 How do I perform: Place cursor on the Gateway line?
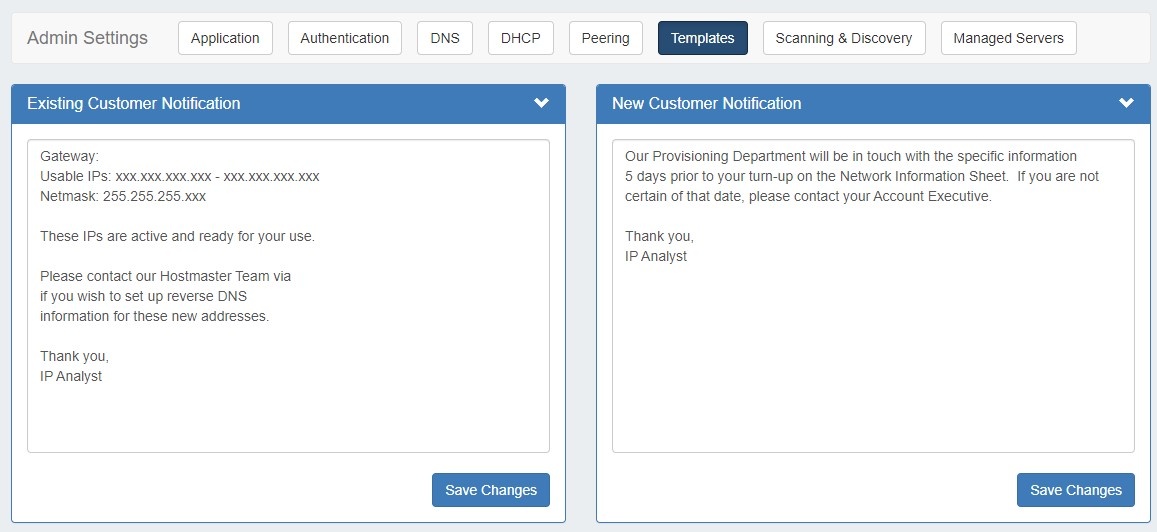[70, 156]
